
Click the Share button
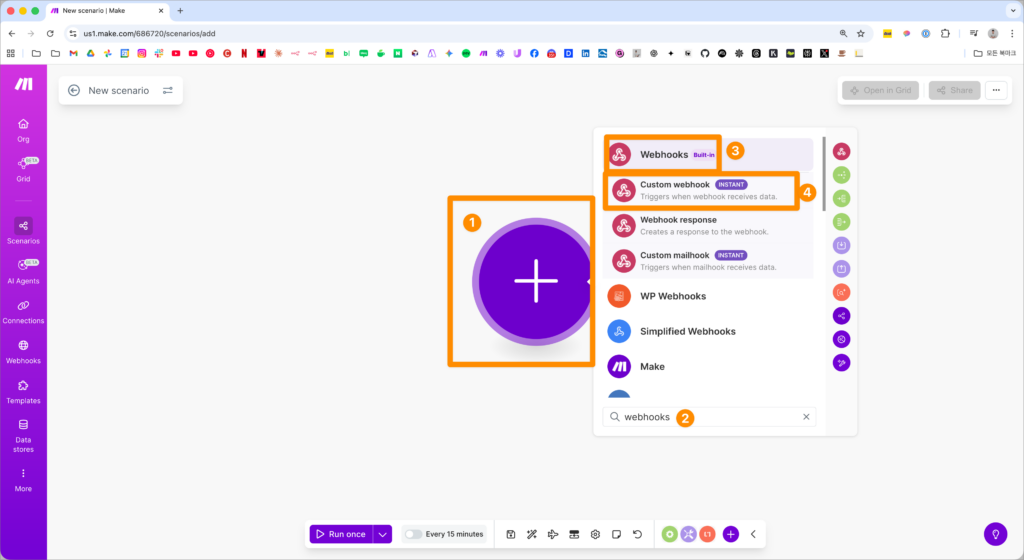tap(953, 90)
